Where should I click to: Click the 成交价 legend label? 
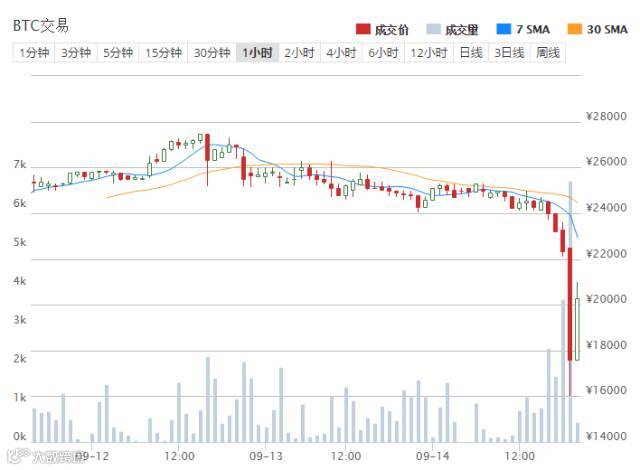(391, 29)
